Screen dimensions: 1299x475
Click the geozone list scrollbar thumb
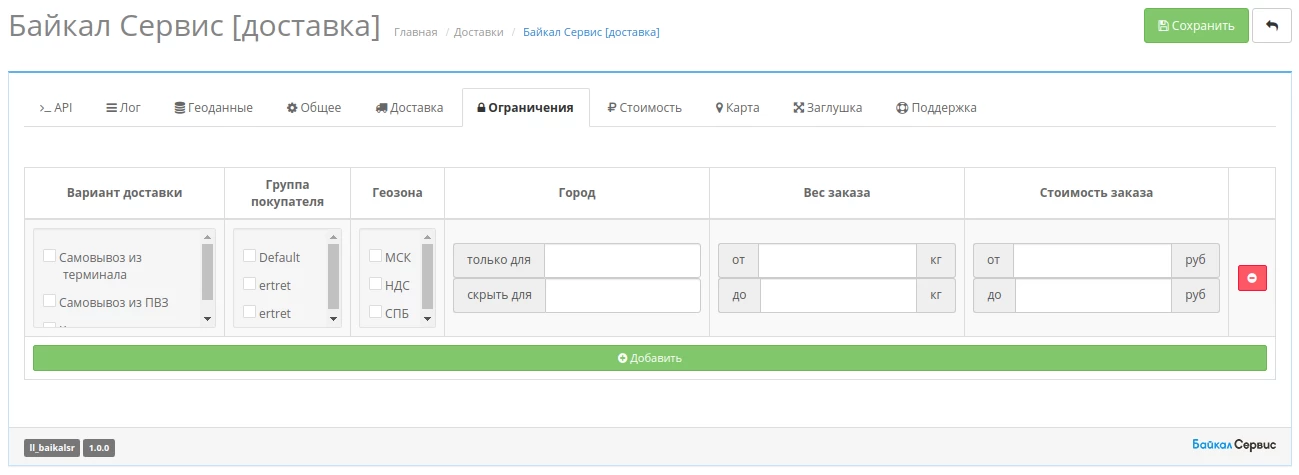[428, 277]
